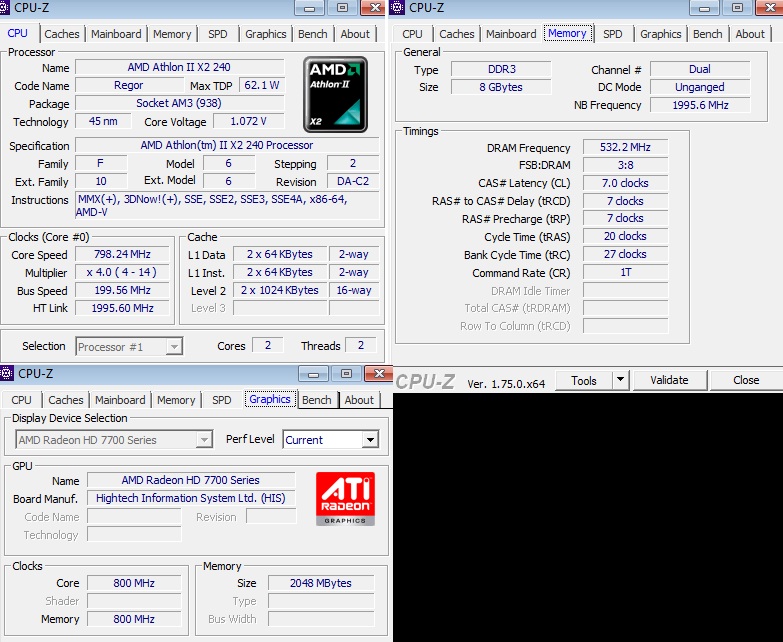Switch to Caches tab in CPU window

point(62,34)
